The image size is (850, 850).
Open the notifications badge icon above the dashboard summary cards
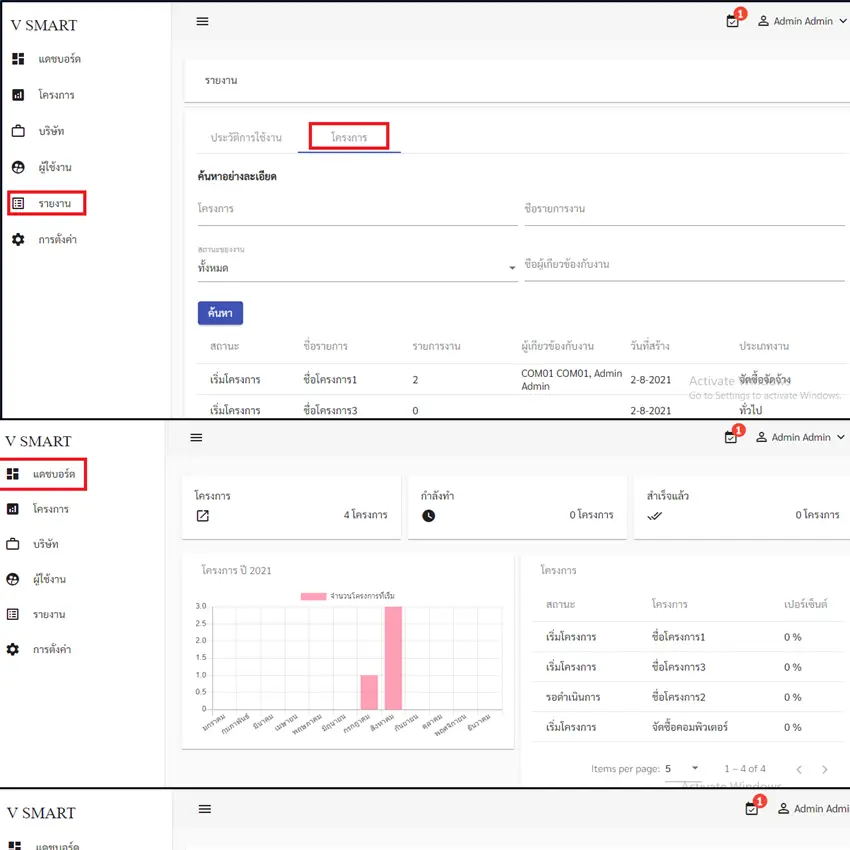(x=732, y=437)
